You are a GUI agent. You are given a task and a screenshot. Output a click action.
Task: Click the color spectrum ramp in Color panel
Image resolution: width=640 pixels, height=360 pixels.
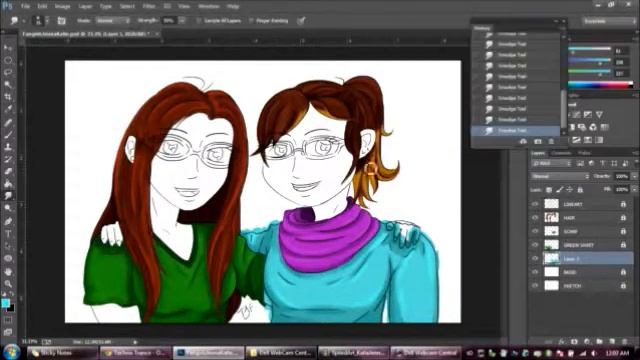pos(600,85)
